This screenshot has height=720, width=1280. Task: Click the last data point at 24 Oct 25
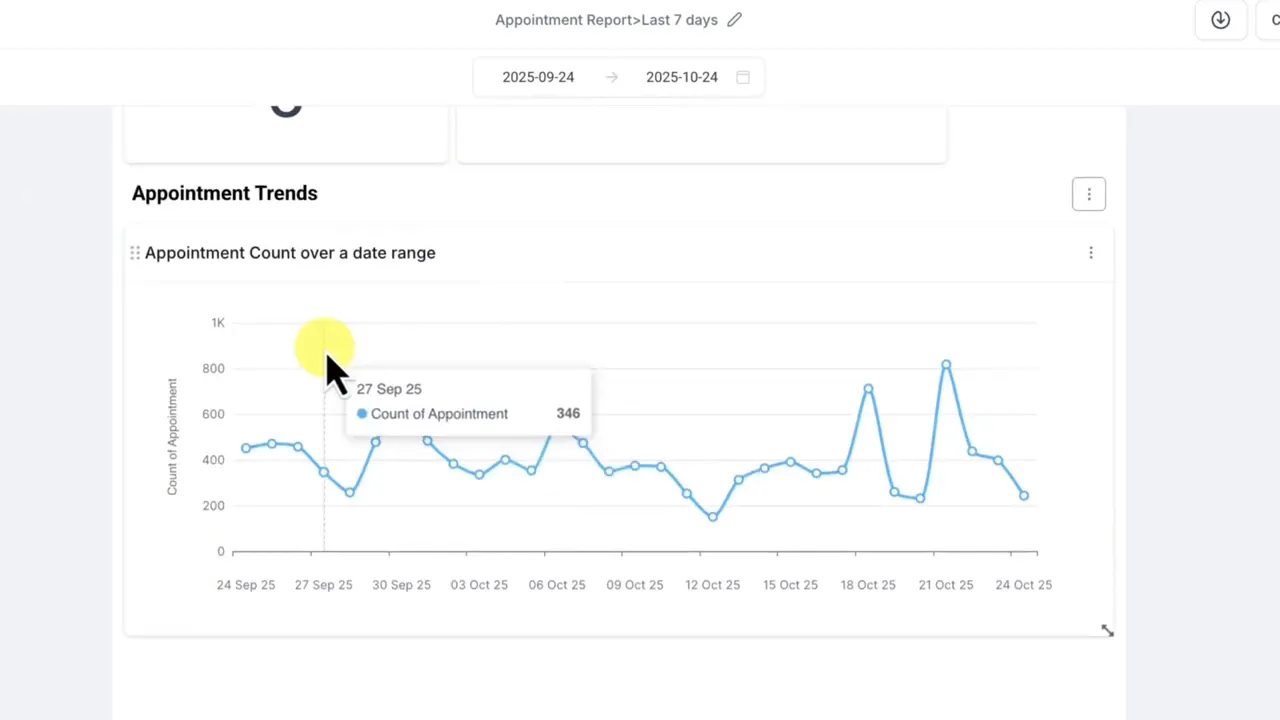[x=1024, y=496]
